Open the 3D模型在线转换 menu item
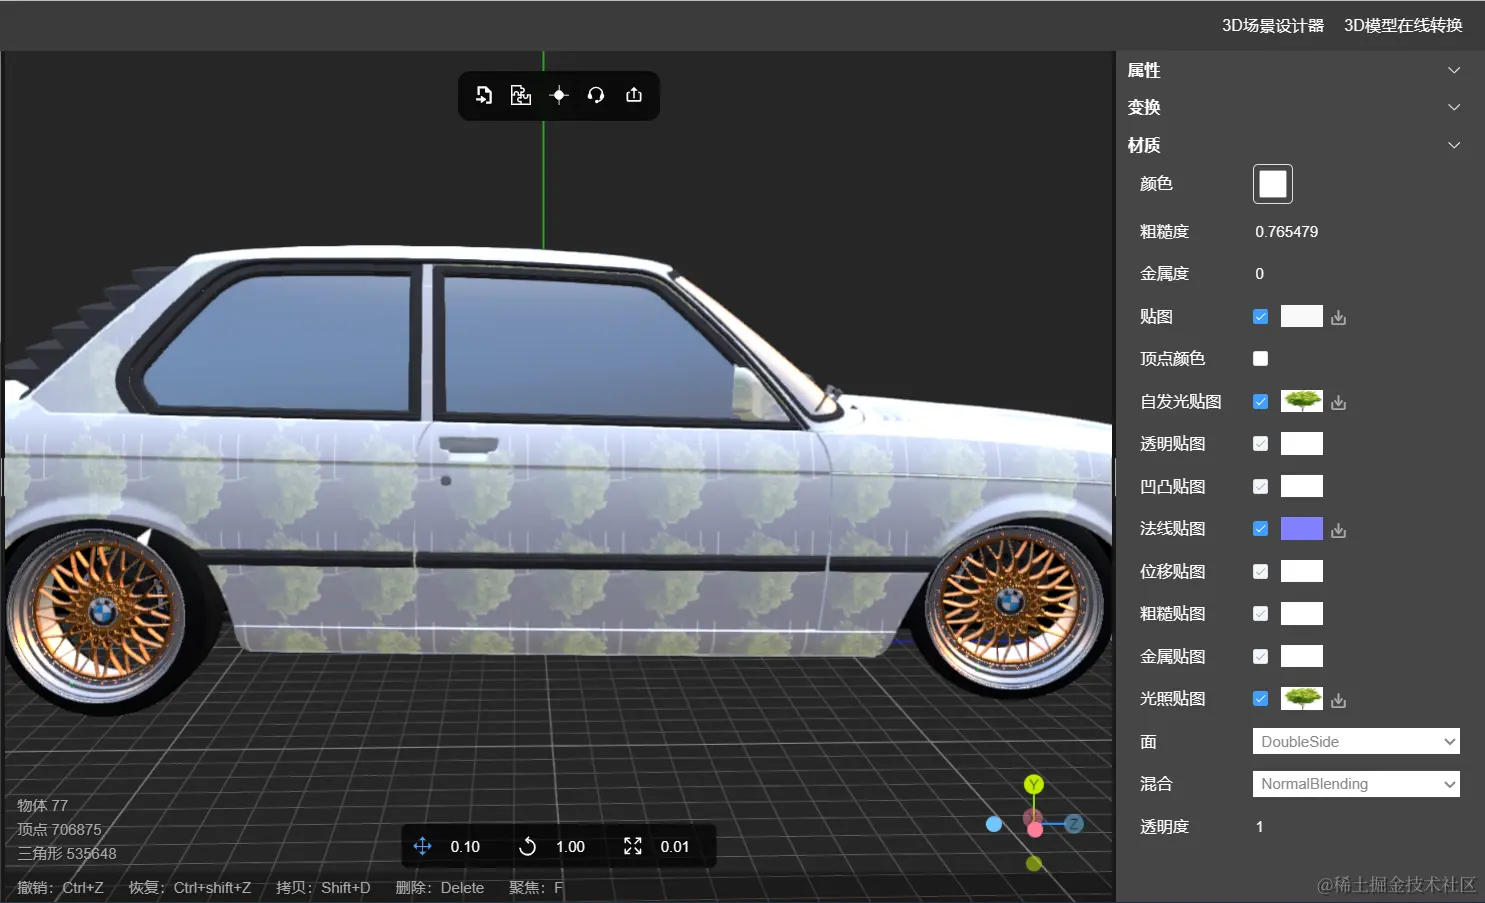 tap(1403, 25)
